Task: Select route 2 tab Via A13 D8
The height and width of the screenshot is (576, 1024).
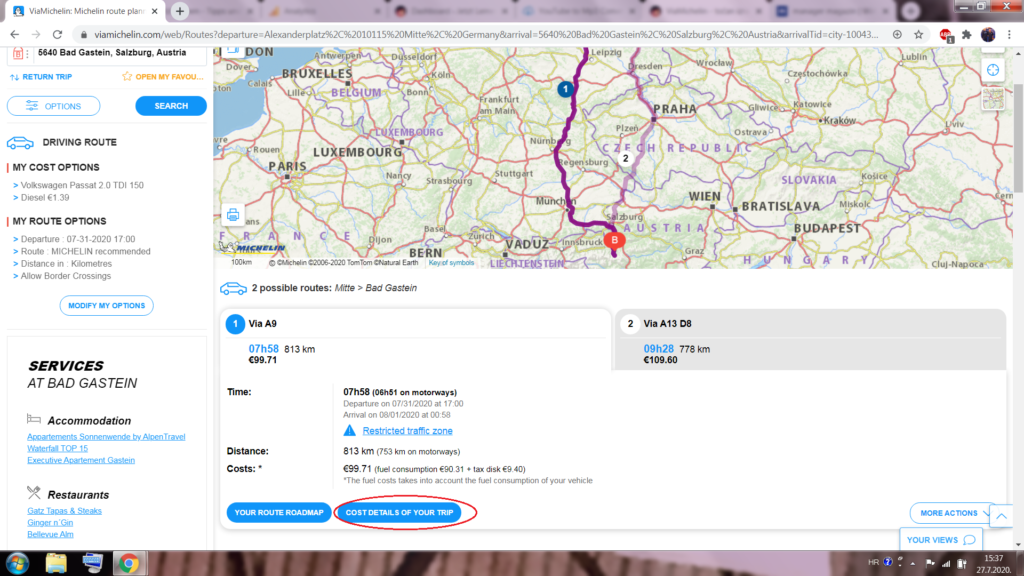Action: (x=810, y=324)
